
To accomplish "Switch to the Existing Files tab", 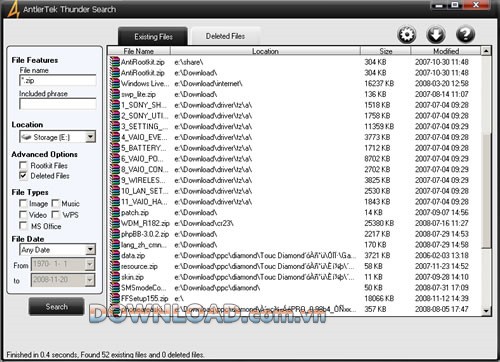I will coord(153,36).
